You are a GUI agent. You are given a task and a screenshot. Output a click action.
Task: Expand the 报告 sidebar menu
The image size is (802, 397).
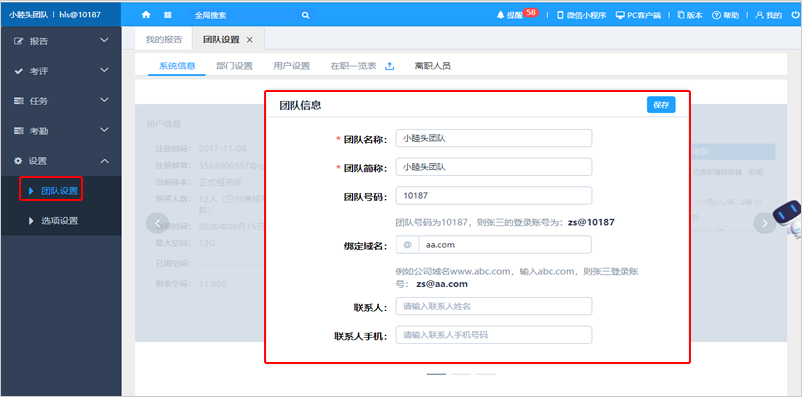coord(61,41)
